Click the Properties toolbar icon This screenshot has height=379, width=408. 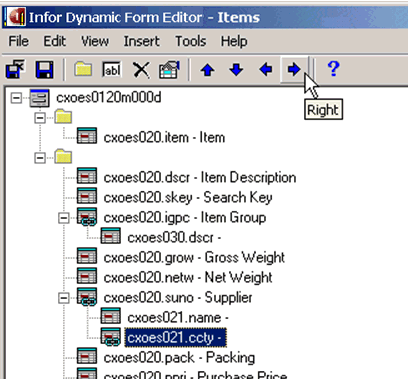(169, 69)
